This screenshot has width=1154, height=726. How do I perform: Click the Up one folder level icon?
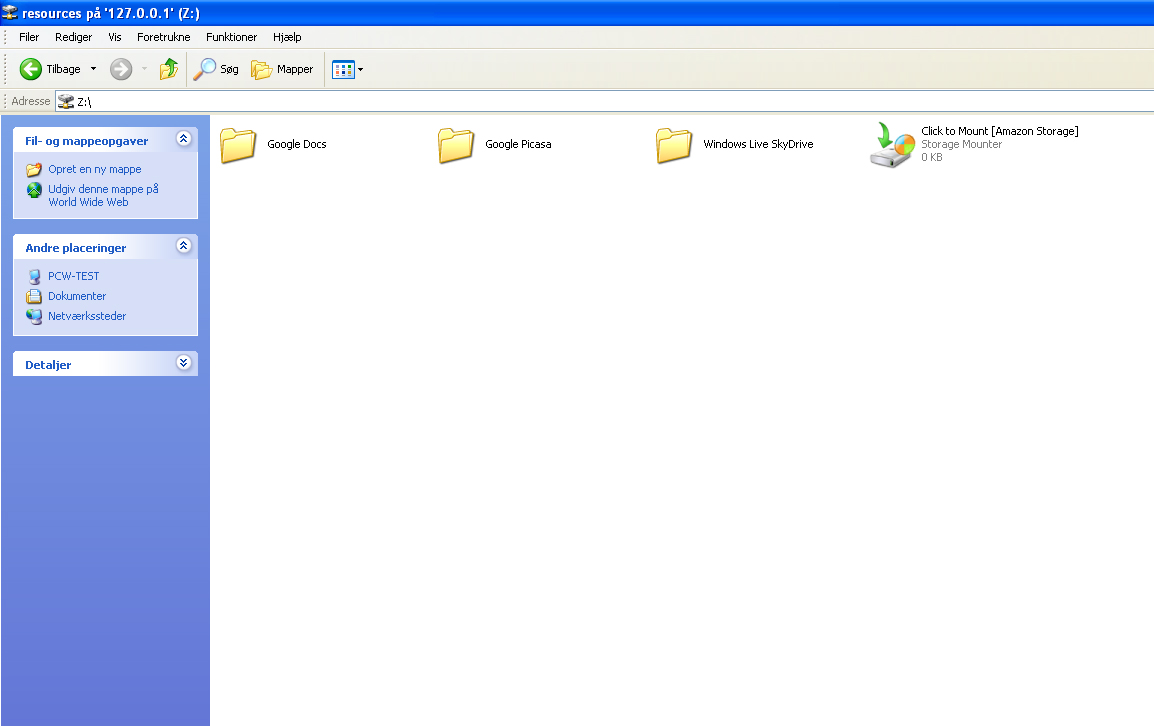point(169,69)
